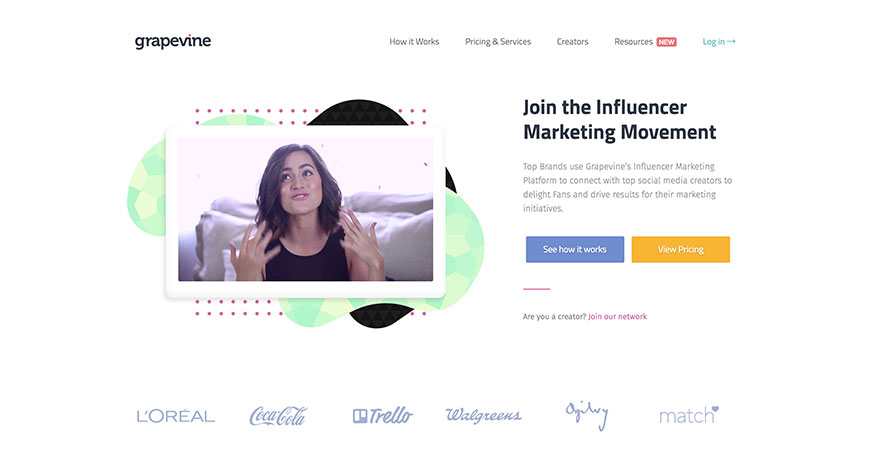Click the L'Oréal brand logo
Screen dimensions: 870x470
(175, 416)
